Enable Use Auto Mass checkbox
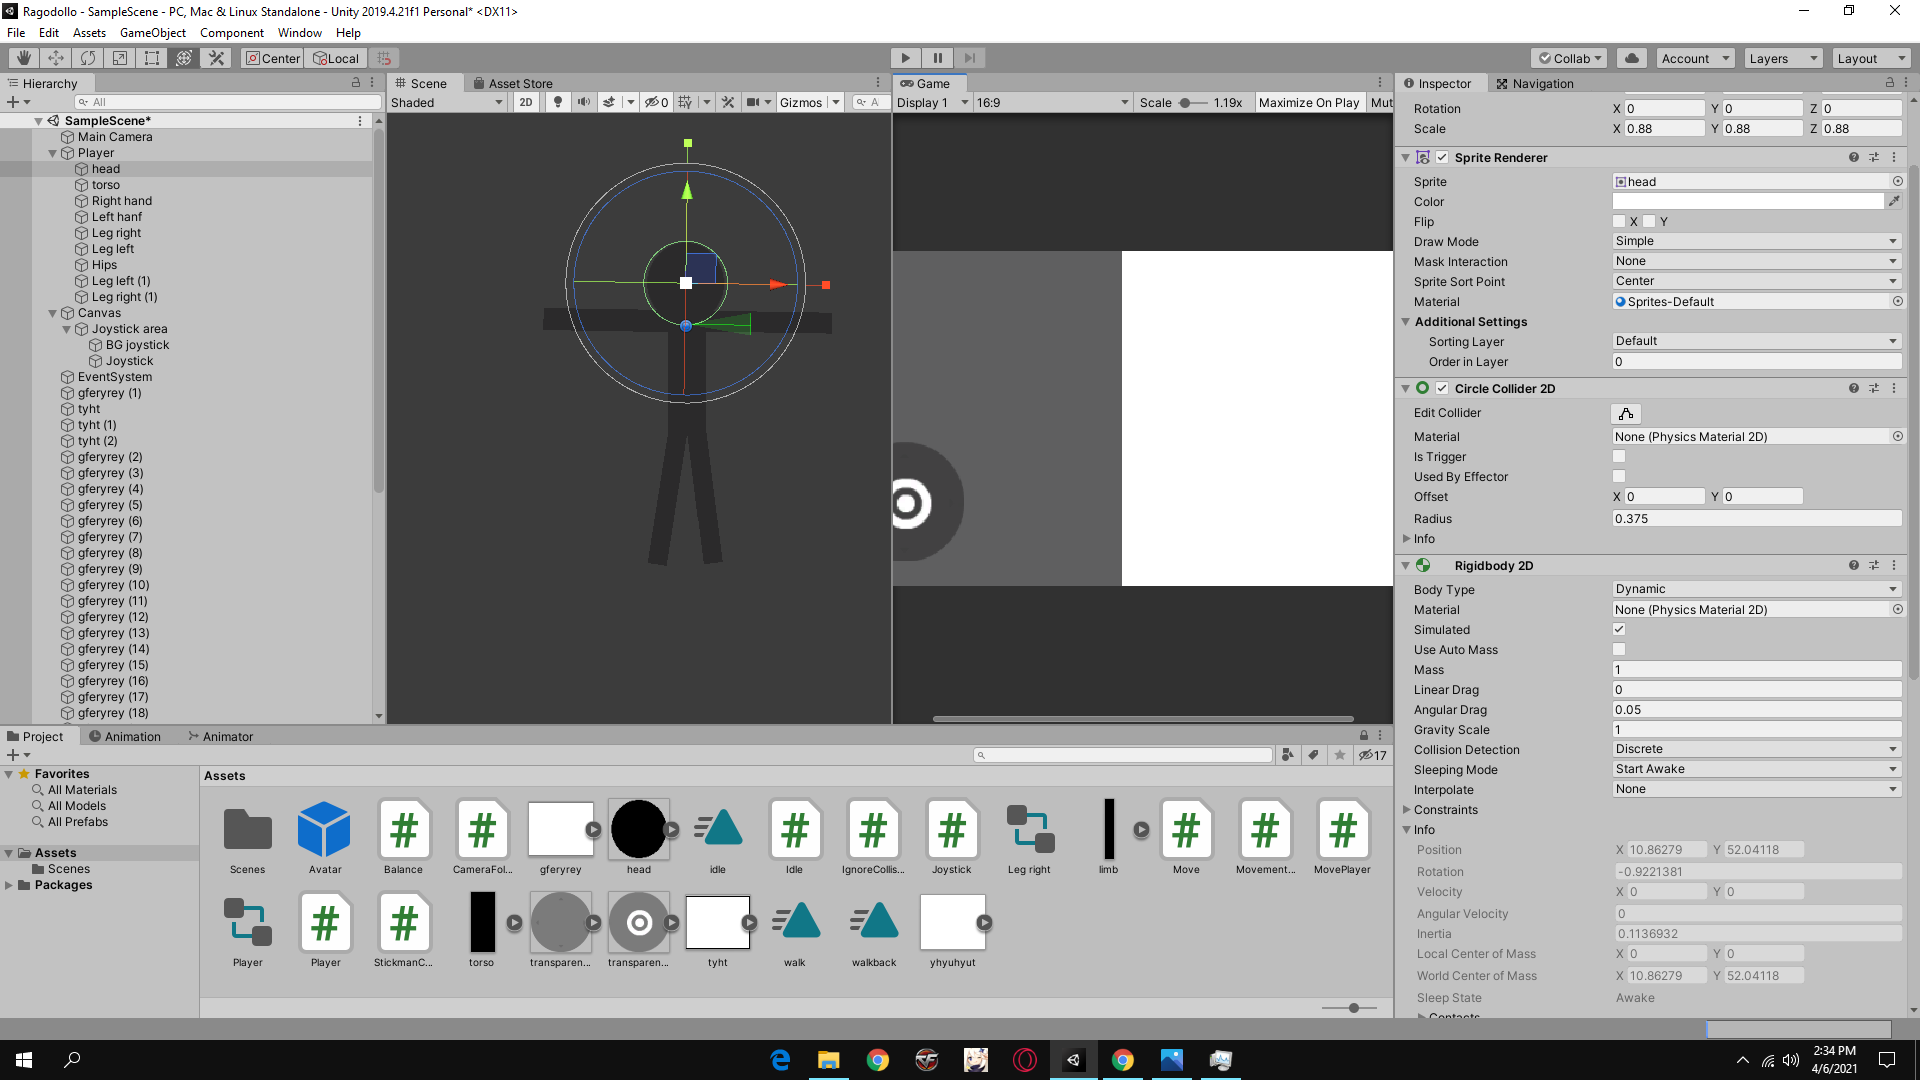1920x1080 pixels. 1619,649
